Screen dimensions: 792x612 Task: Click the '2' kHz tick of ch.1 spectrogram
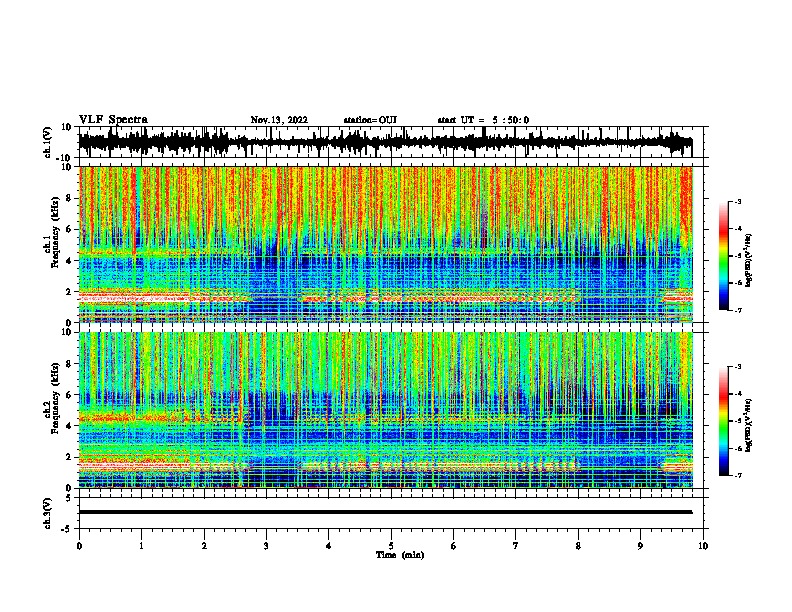(69, 291)
